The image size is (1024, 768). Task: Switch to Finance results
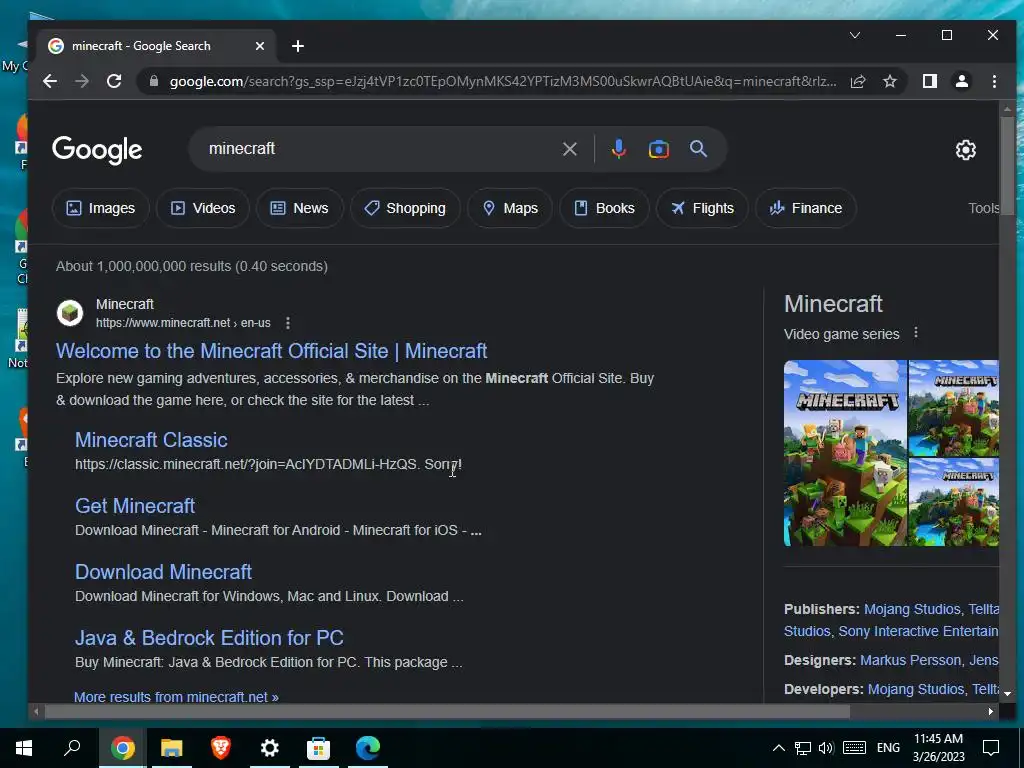806,208
